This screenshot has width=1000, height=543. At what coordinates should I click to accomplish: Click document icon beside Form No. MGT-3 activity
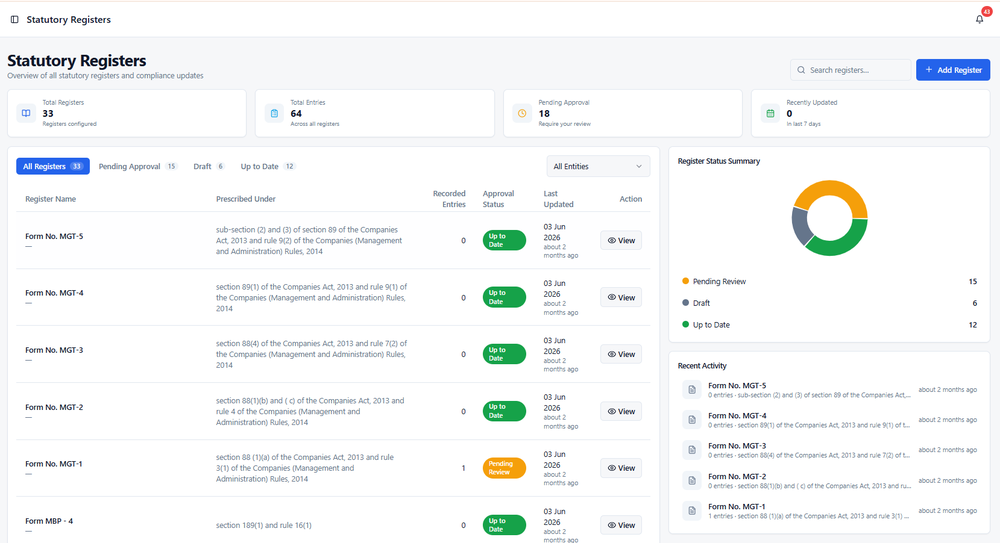(x=692, y=450)
